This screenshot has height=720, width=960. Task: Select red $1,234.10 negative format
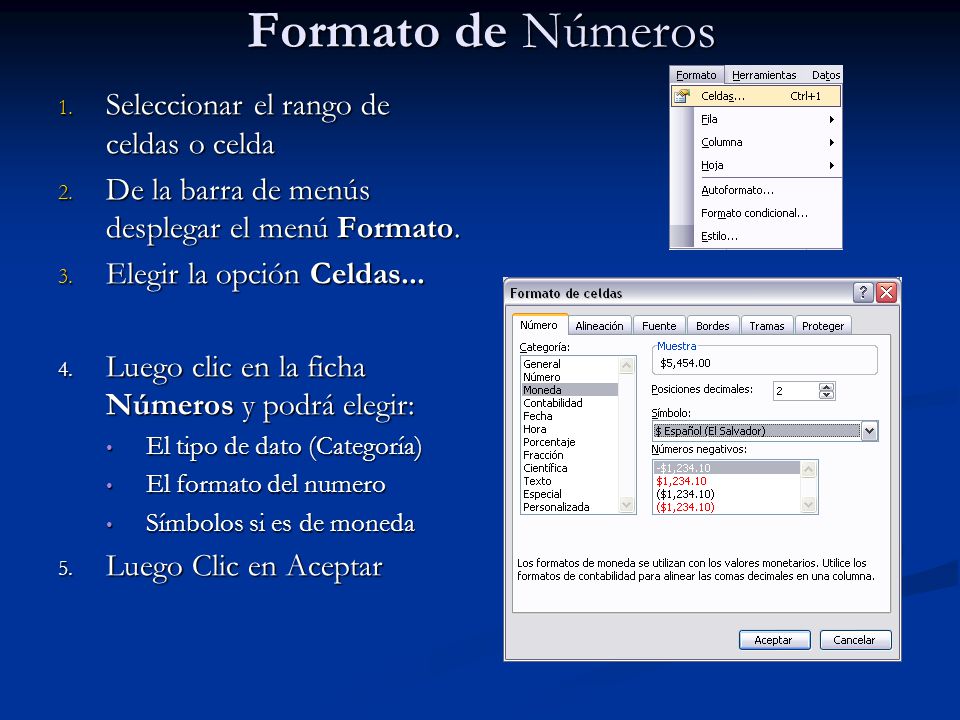[x=726, y=481]
